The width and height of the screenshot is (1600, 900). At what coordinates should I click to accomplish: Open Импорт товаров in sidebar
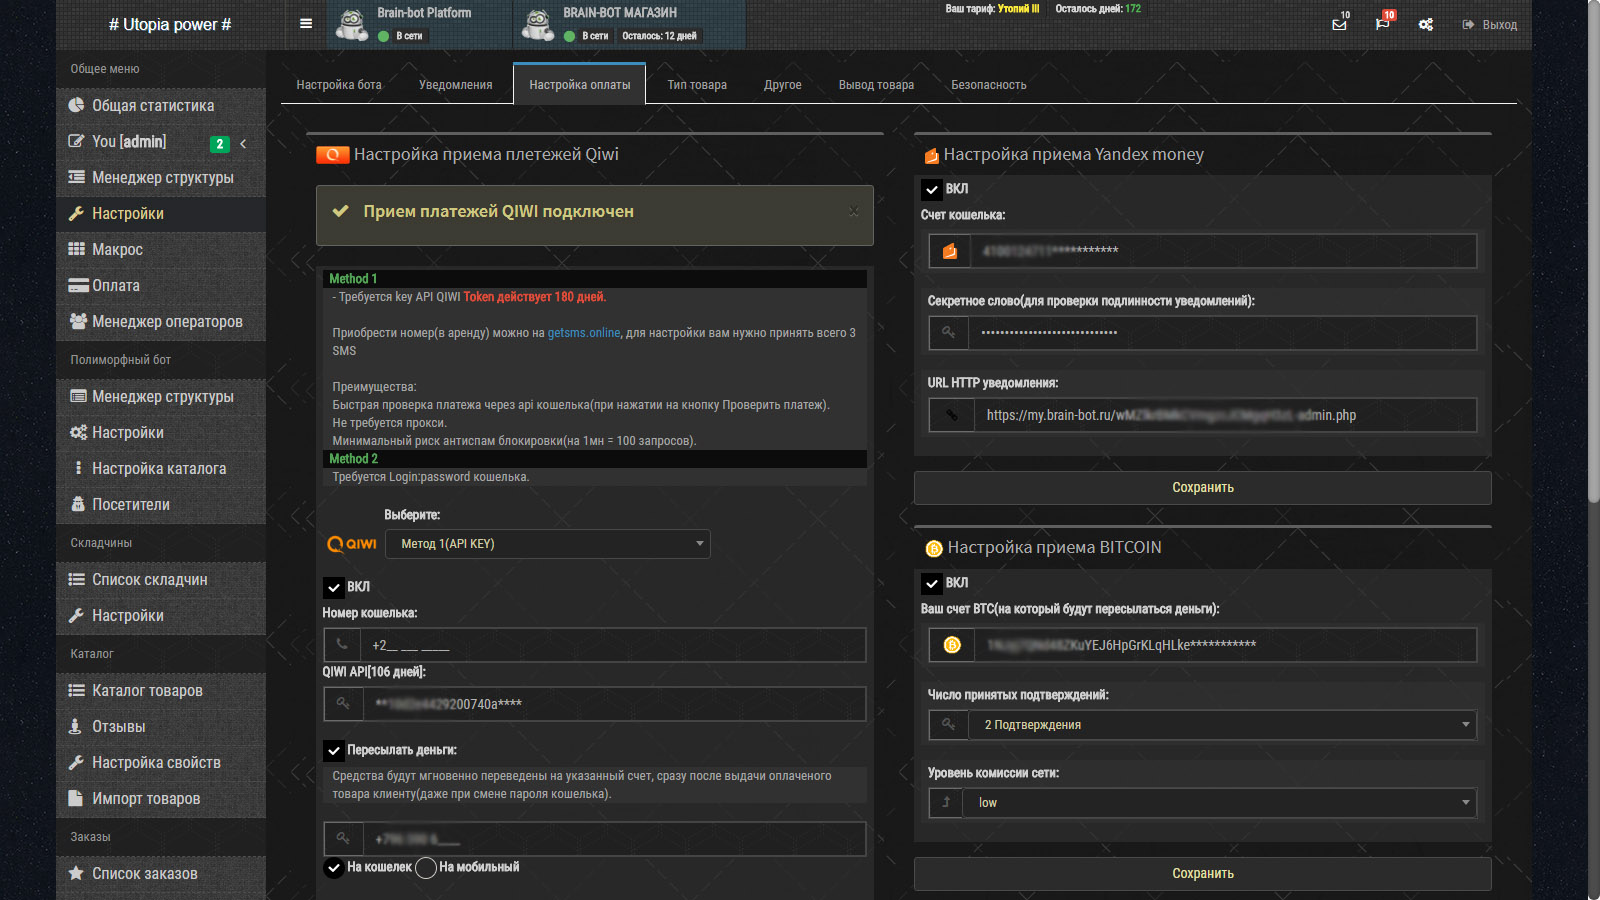(x=161, y=798)
